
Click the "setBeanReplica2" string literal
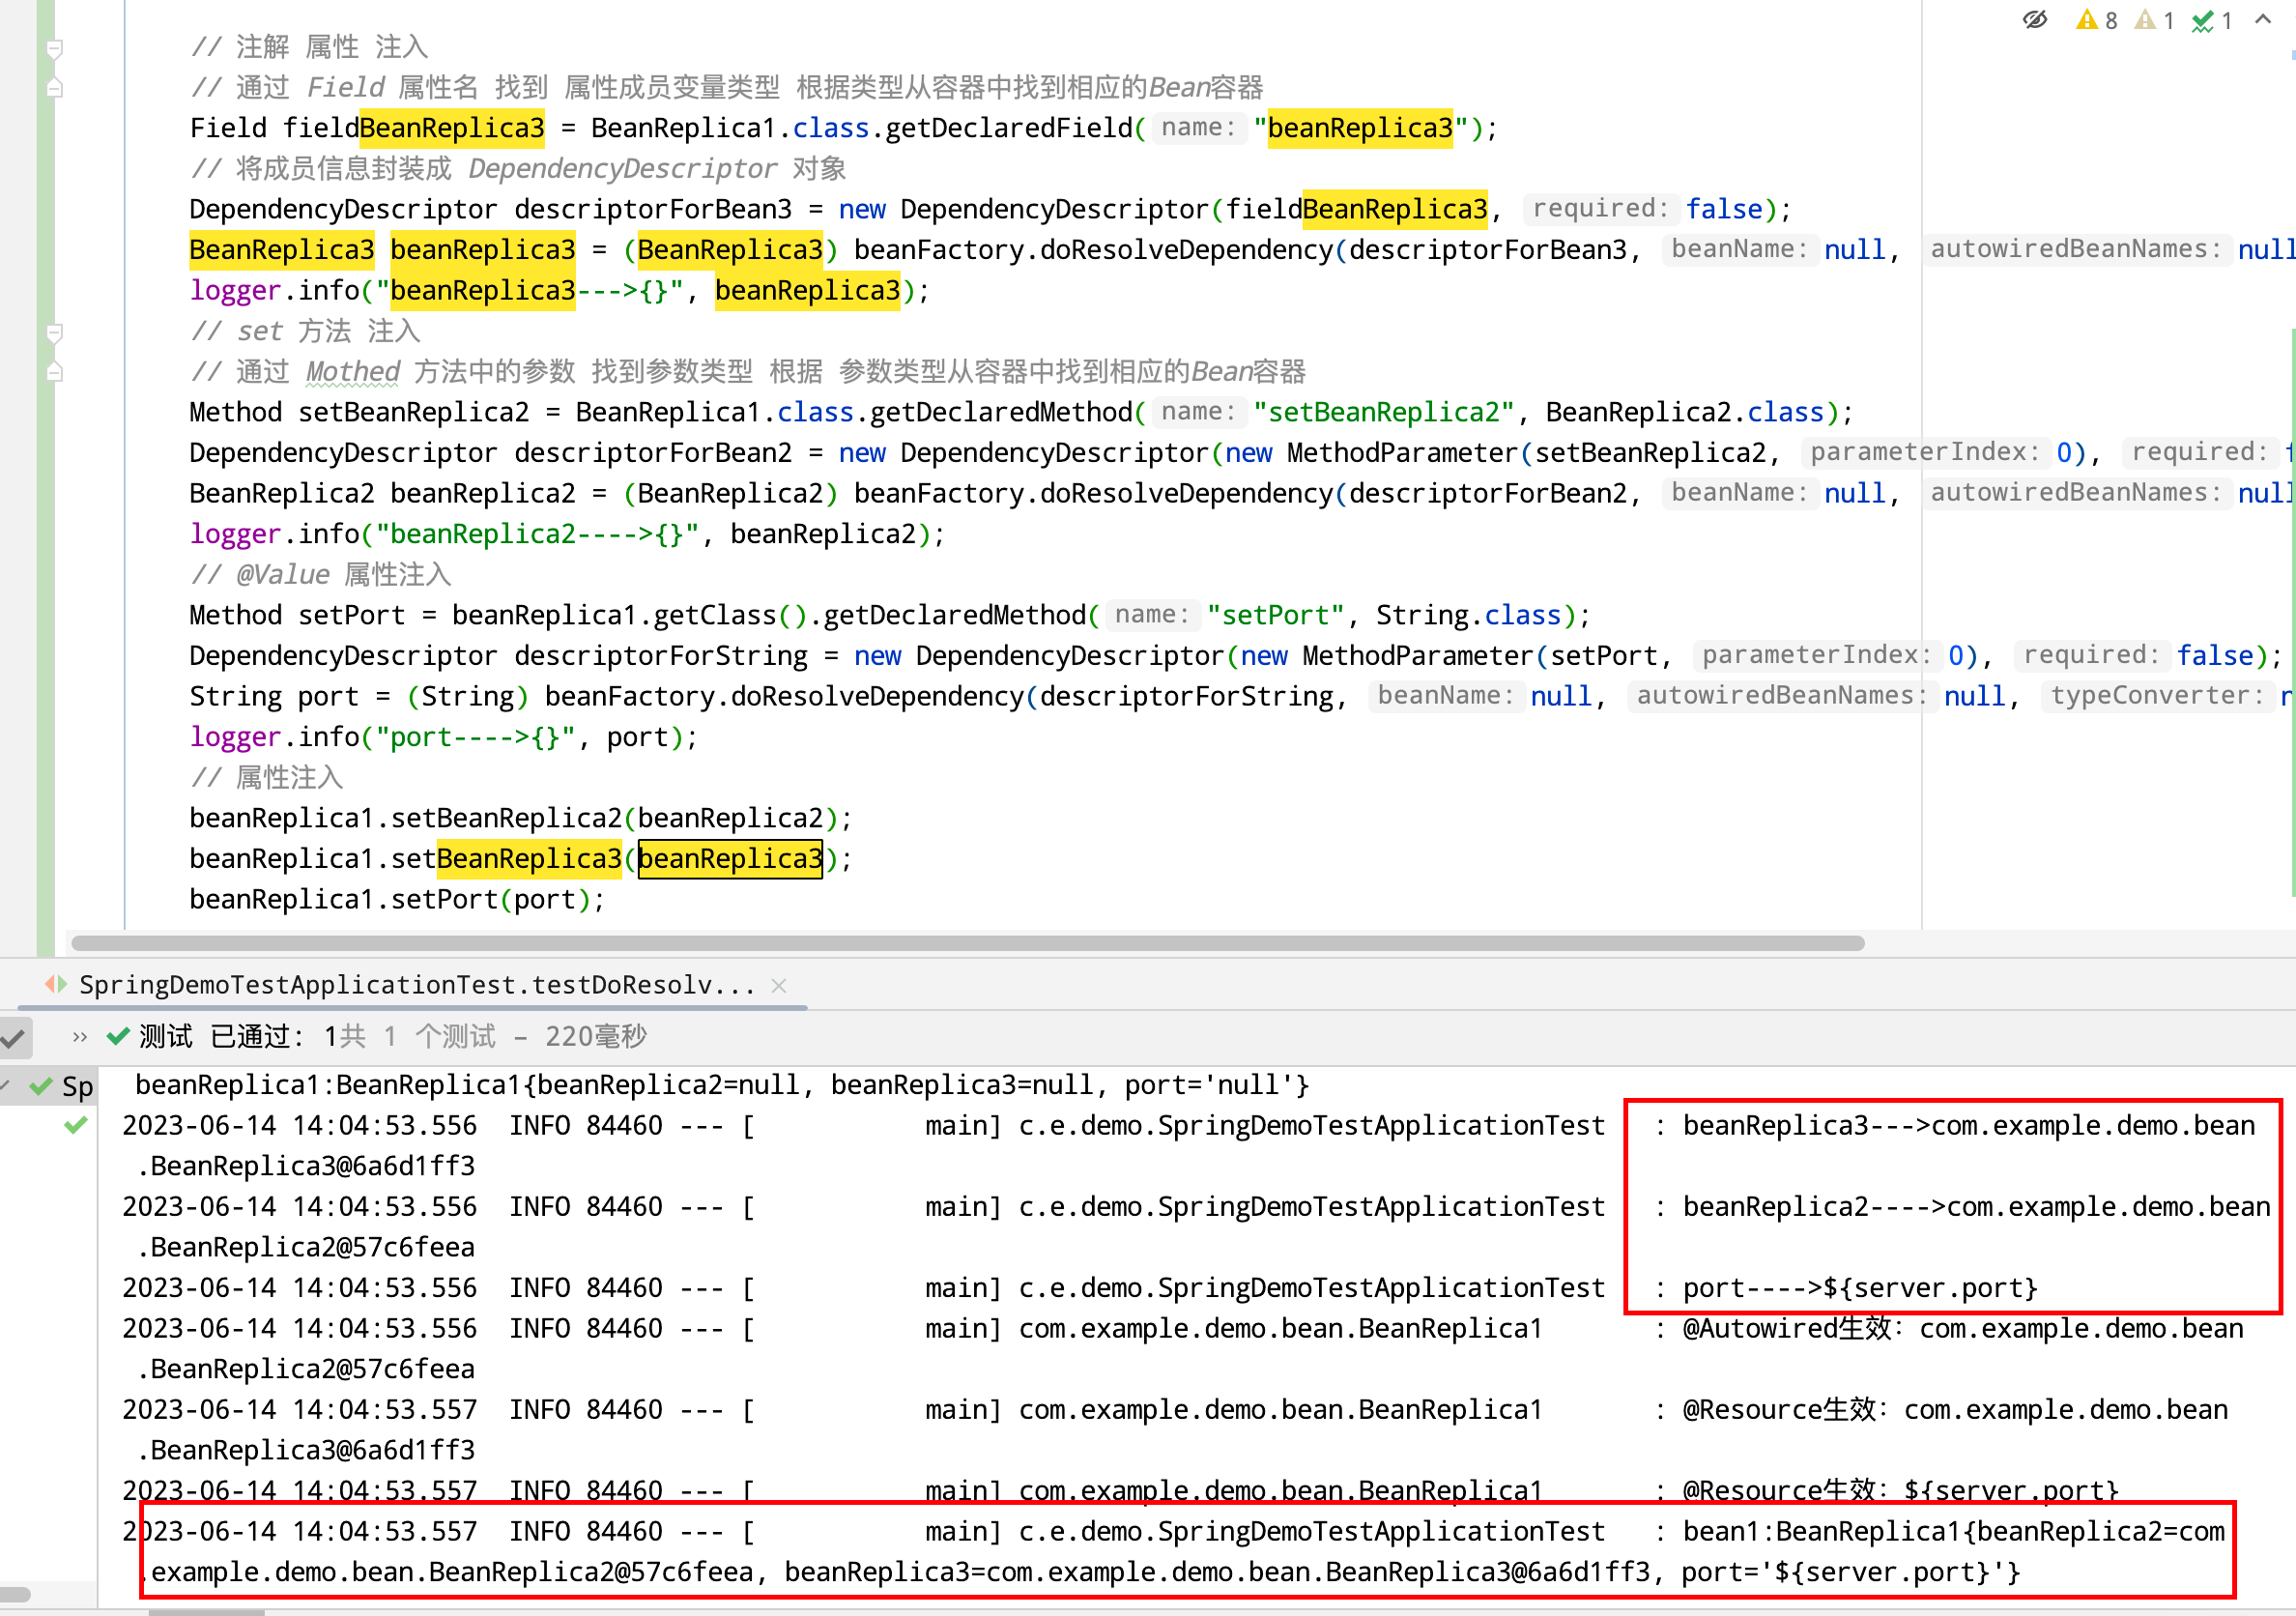1384,412
